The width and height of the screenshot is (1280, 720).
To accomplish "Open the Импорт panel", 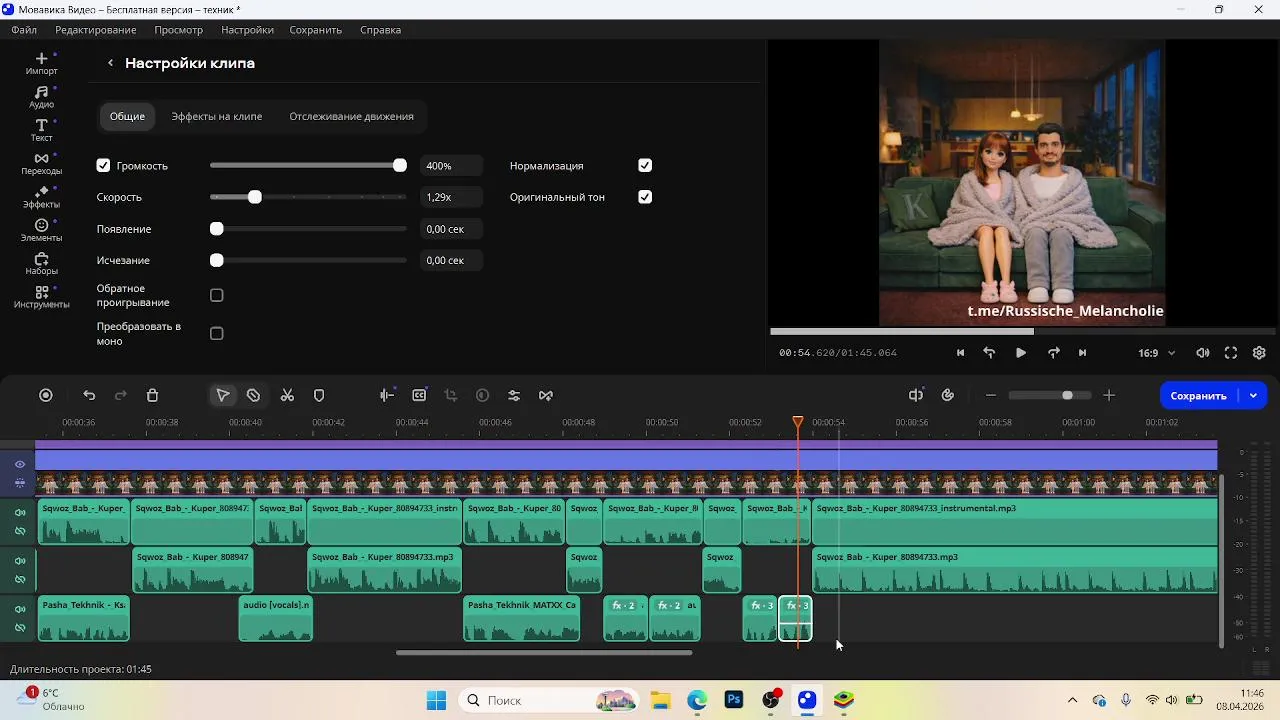I will [x=41, y=63].
